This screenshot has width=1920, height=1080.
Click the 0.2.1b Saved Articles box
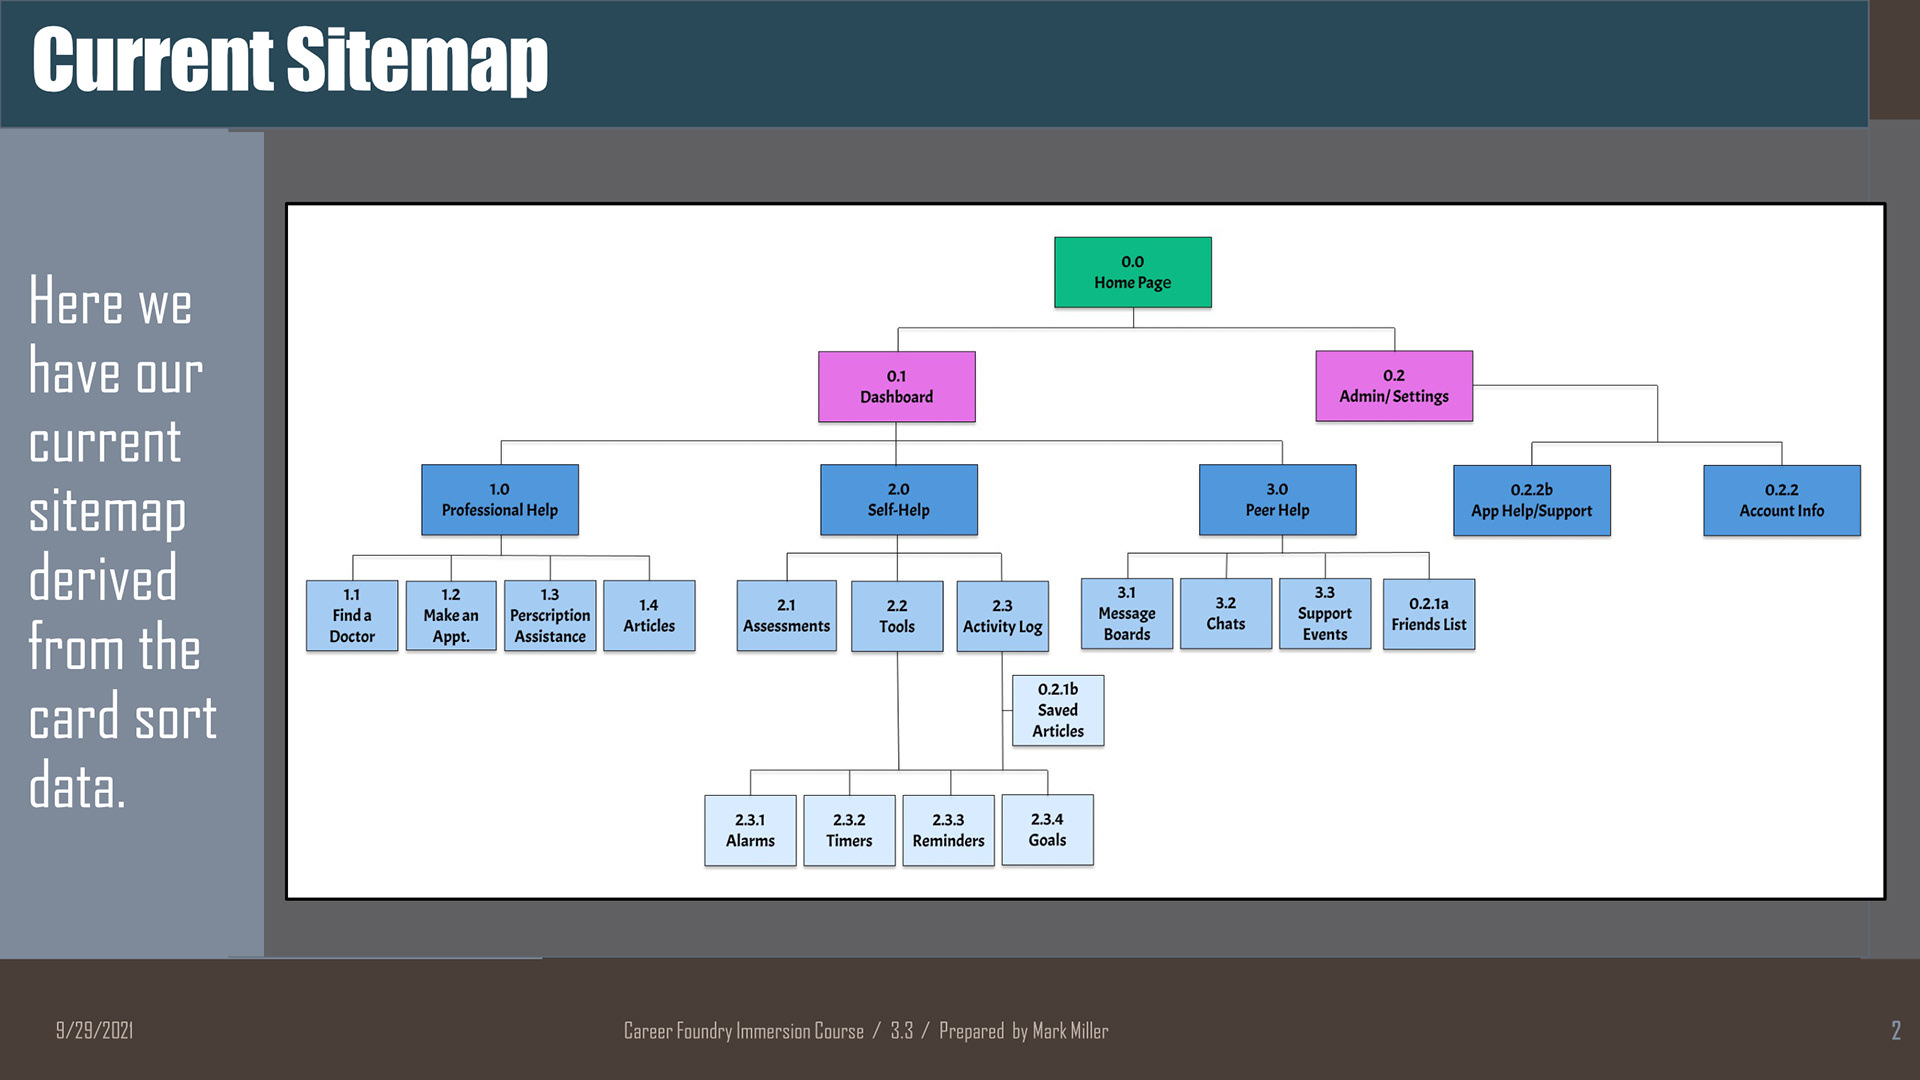1058,710
